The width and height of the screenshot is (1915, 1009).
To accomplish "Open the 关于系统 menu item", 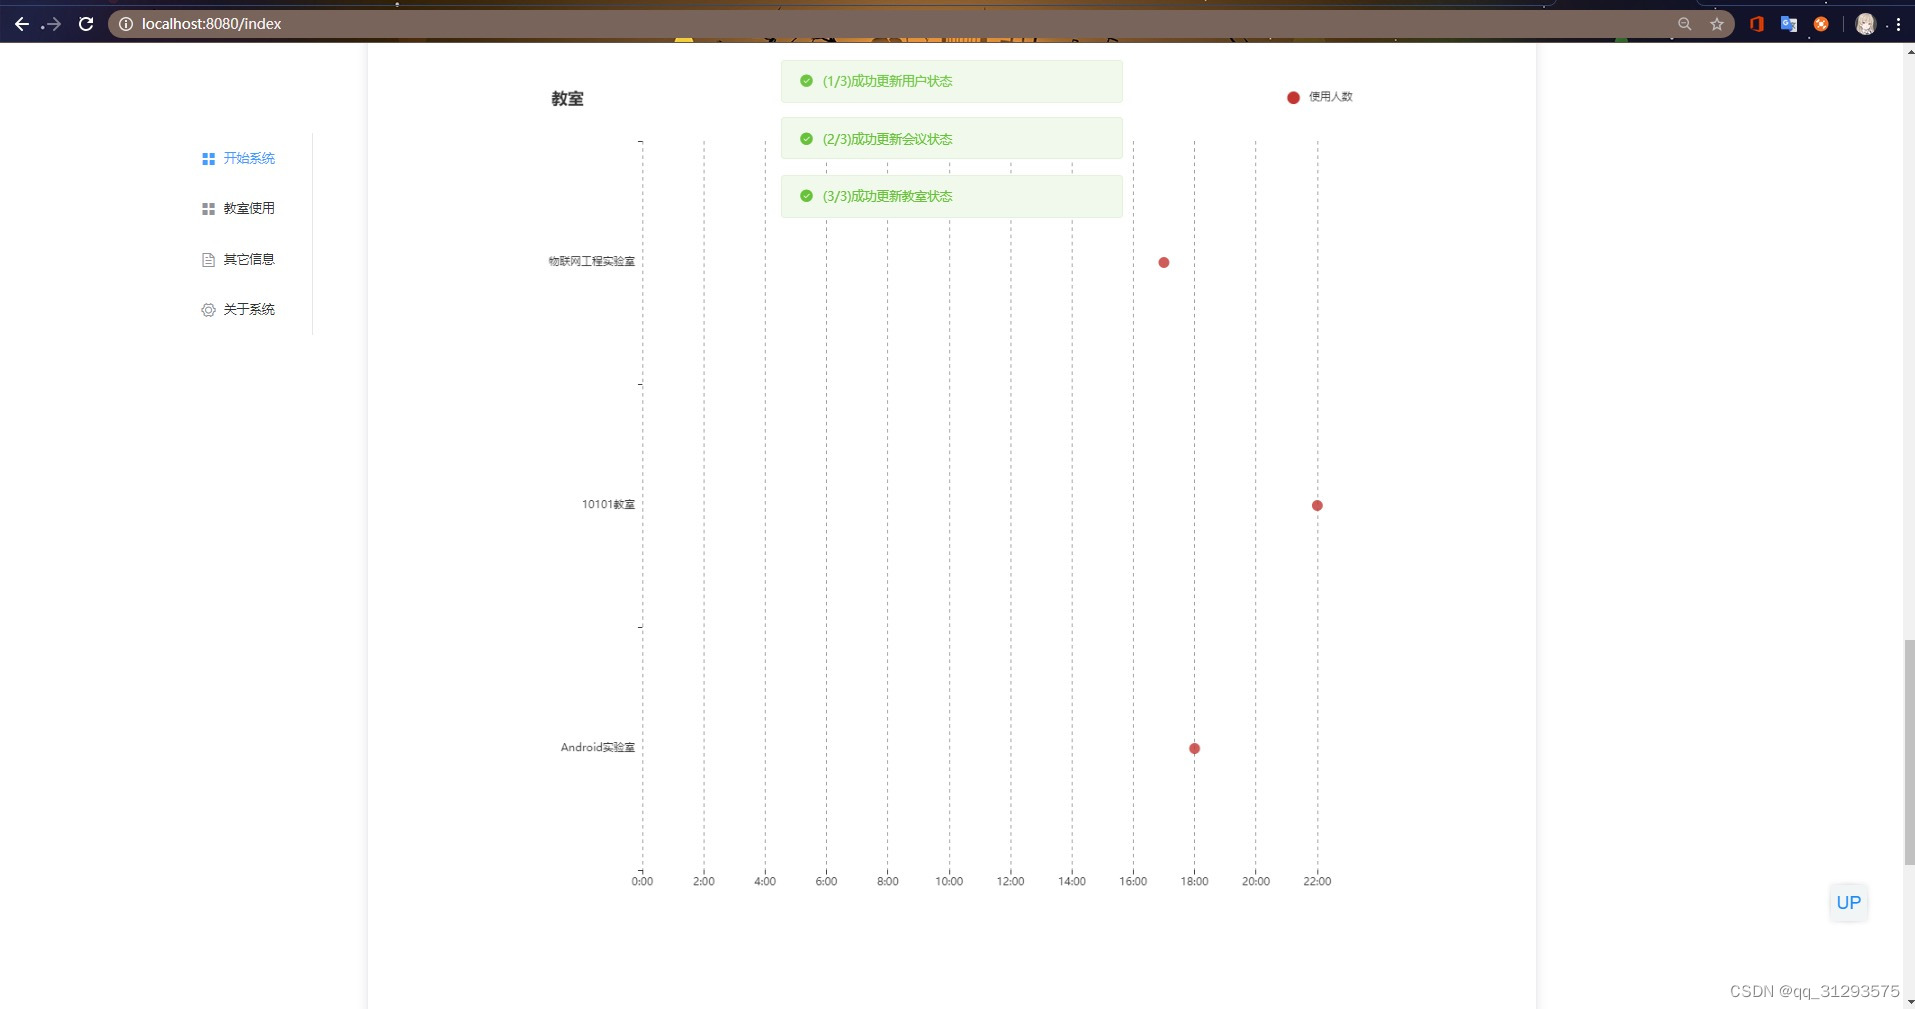I will coord(238,309).
